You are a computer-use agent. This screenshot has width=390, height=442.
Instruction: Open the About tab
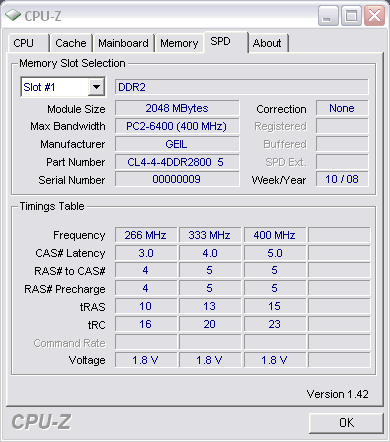click(x=268, y=43)
